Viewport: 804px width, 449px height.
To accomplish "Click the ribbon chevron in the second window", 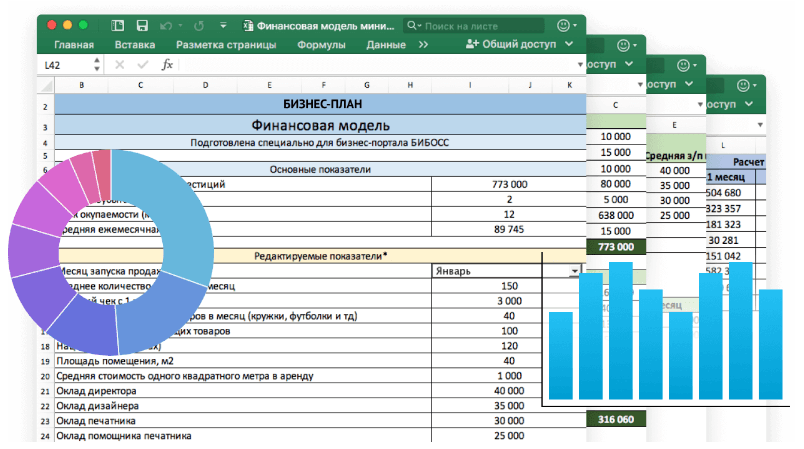I will pos(629,64).
